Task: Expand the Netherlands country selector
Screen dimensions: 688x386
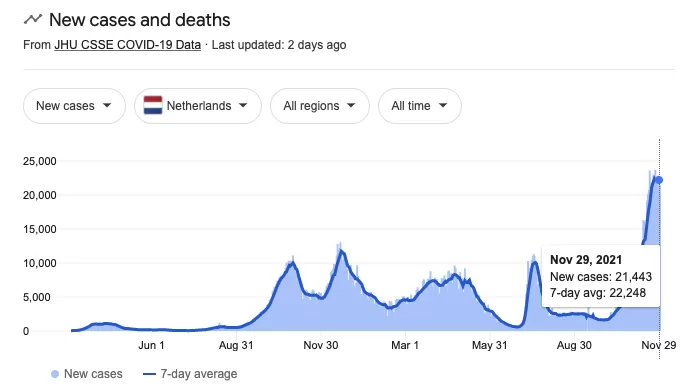Action: click(198, 106)
